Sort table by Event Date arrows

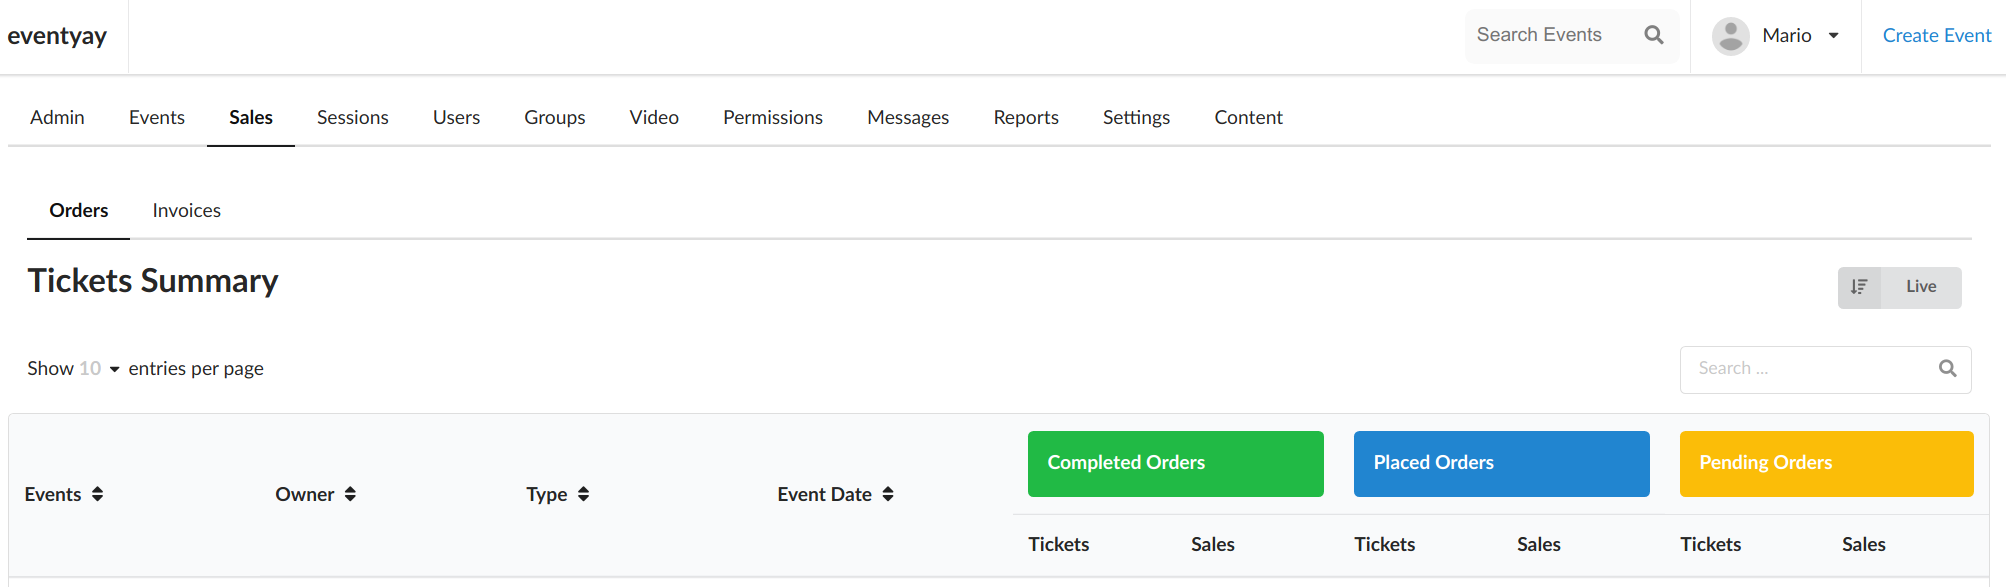[x=888, y=494]
